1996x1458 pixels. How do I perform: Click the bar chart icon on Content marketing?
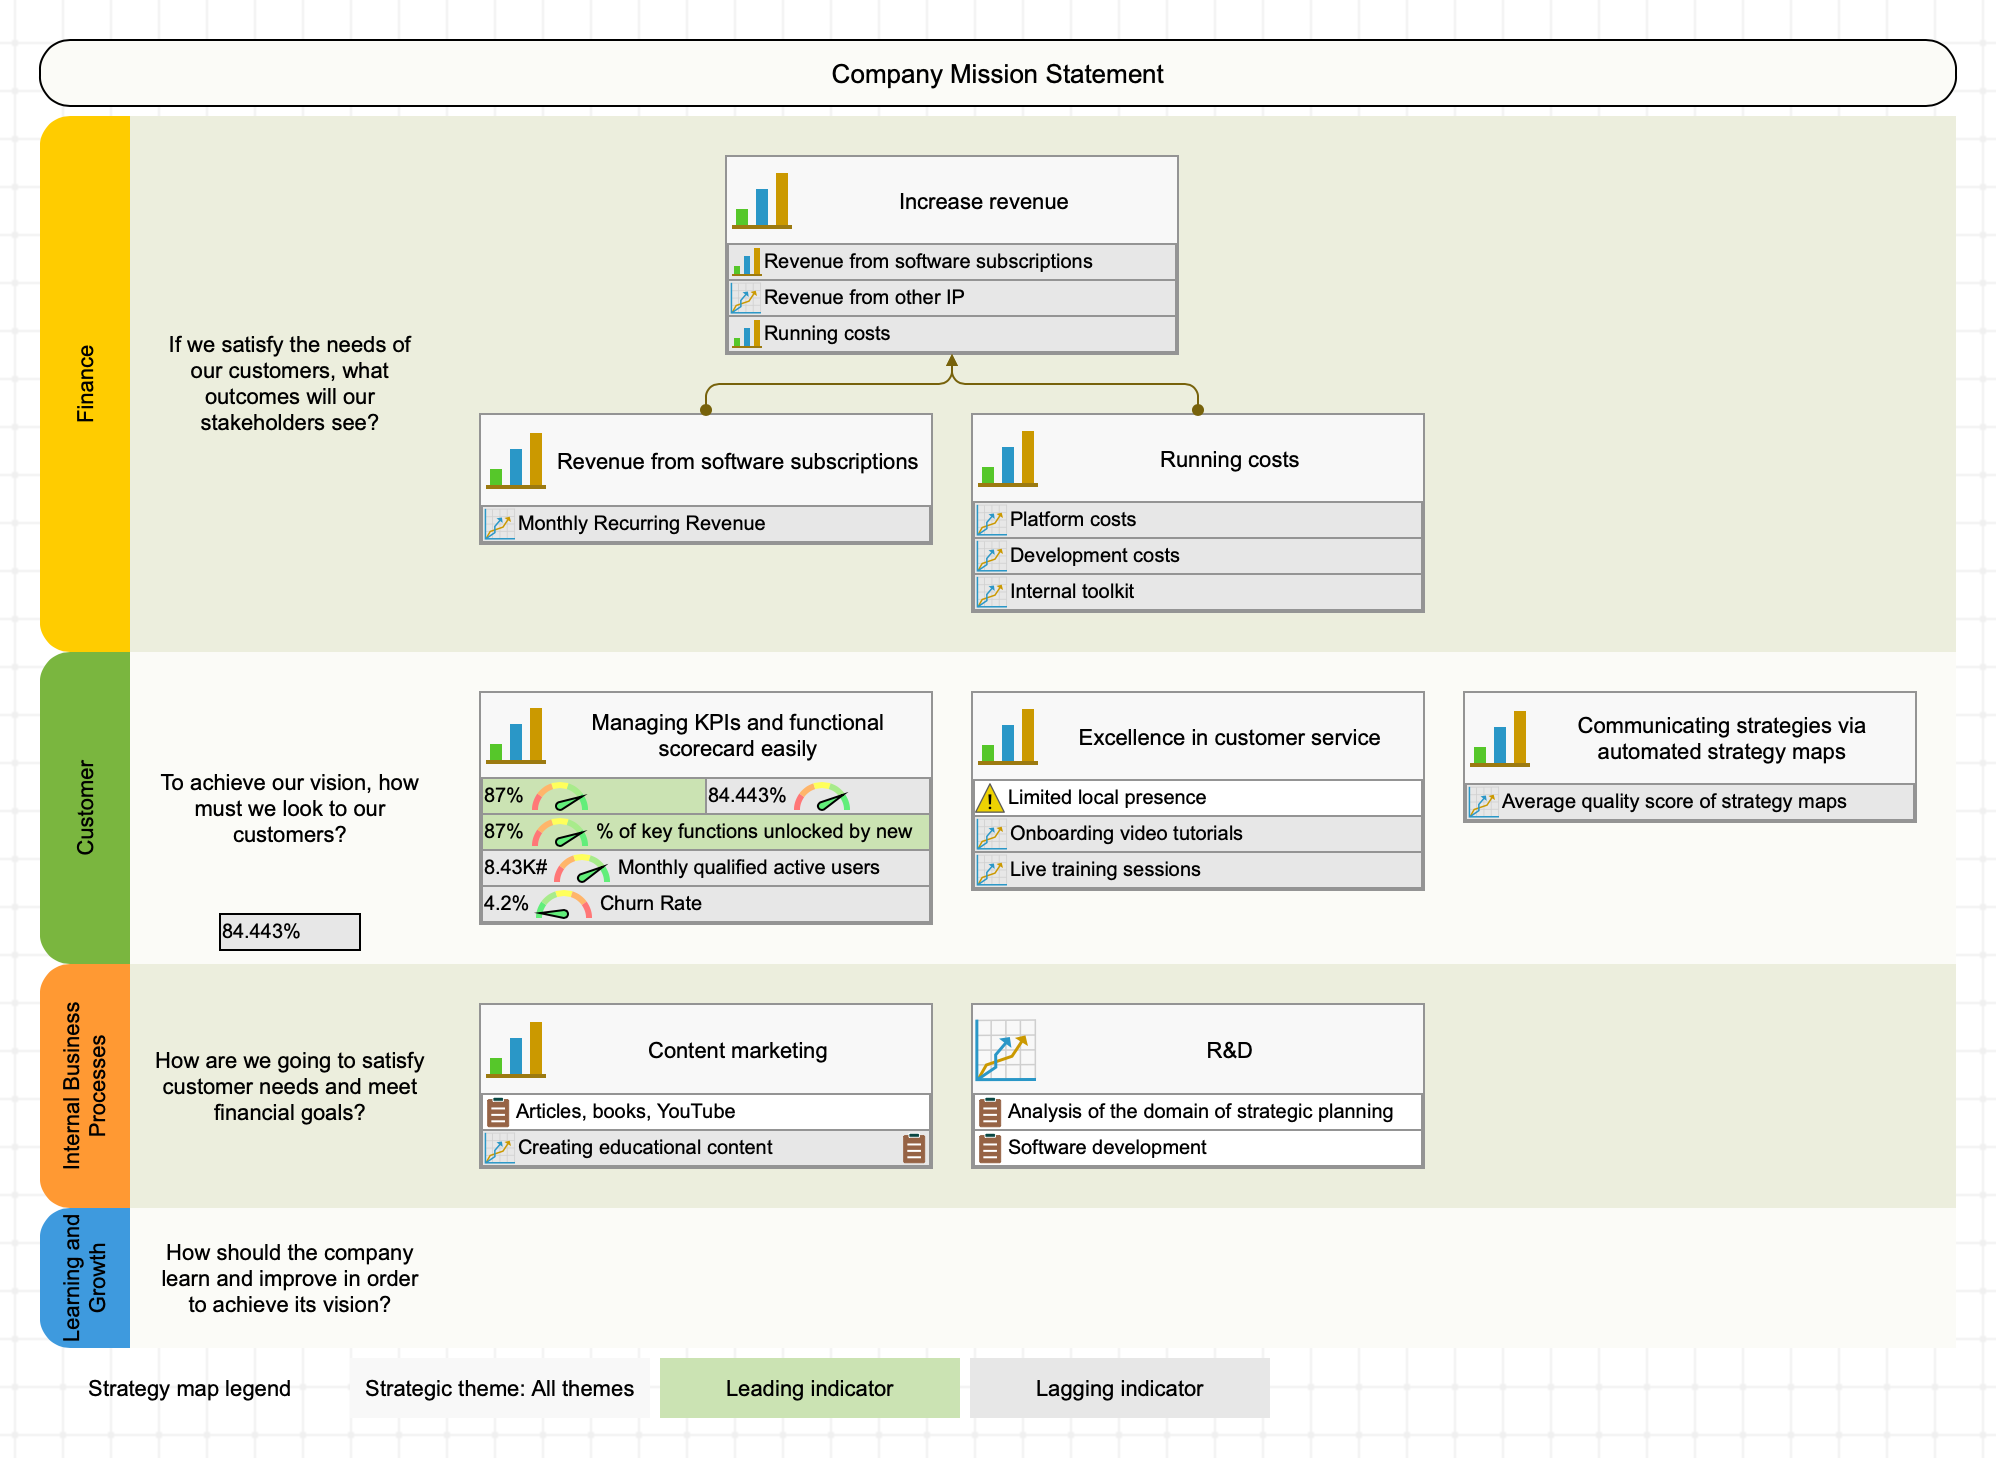515,1049
